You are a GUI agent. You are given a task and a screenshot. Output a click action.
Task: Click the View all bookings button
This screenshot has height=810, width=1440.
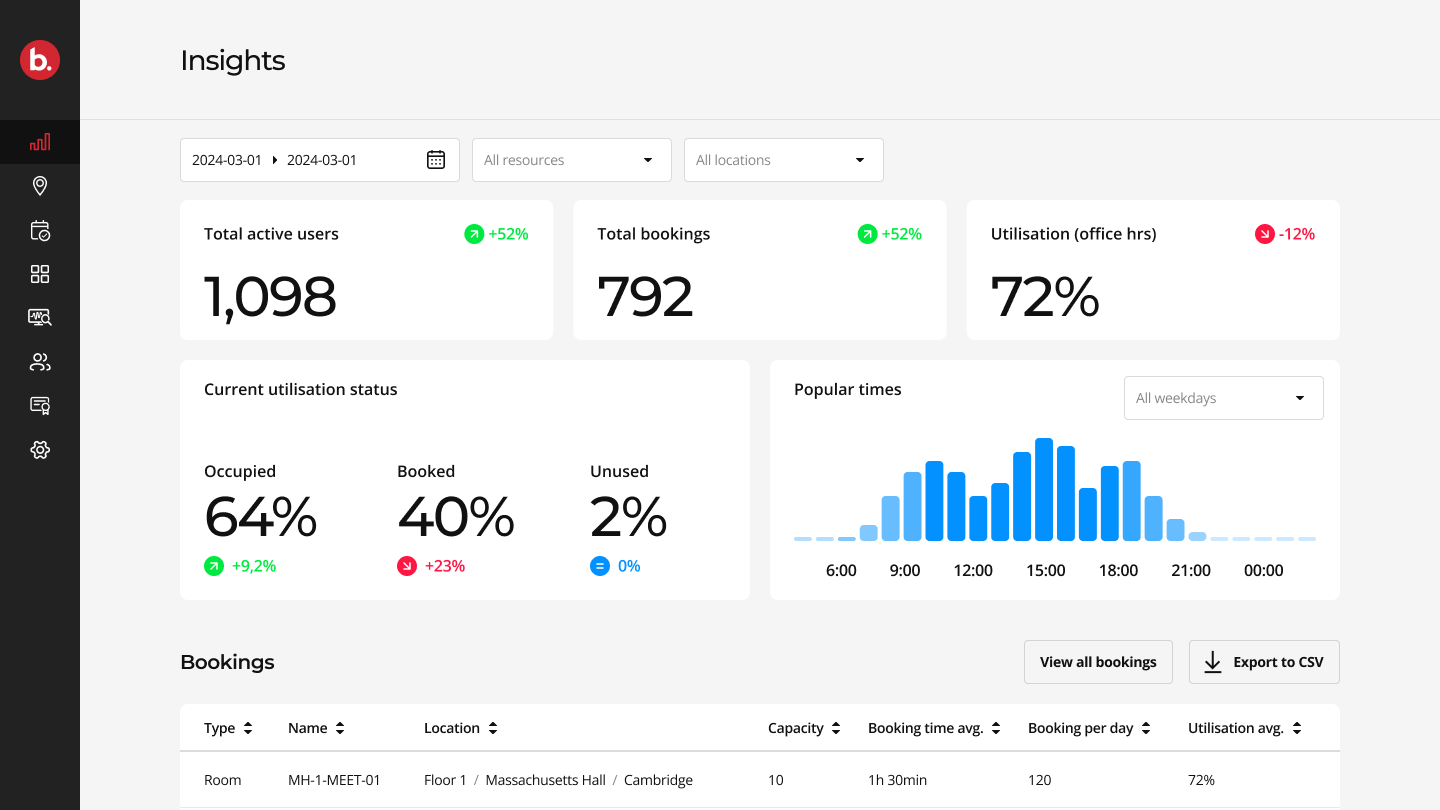(x=1098, y=661)
